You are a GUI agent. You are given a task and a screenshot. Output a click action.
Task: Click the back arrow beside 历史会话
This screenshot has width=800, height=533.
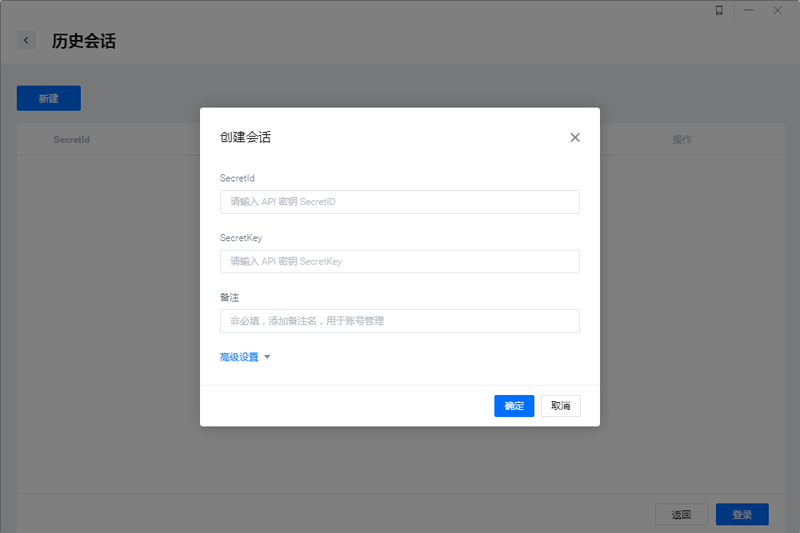[x=26, y=41]
